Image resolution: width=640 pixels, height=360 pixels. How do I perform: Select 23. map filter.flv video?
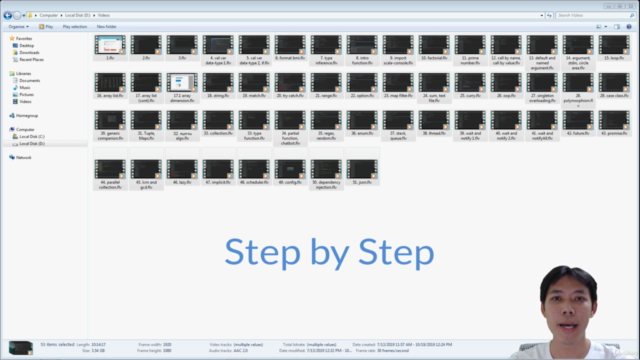point(398,85)
